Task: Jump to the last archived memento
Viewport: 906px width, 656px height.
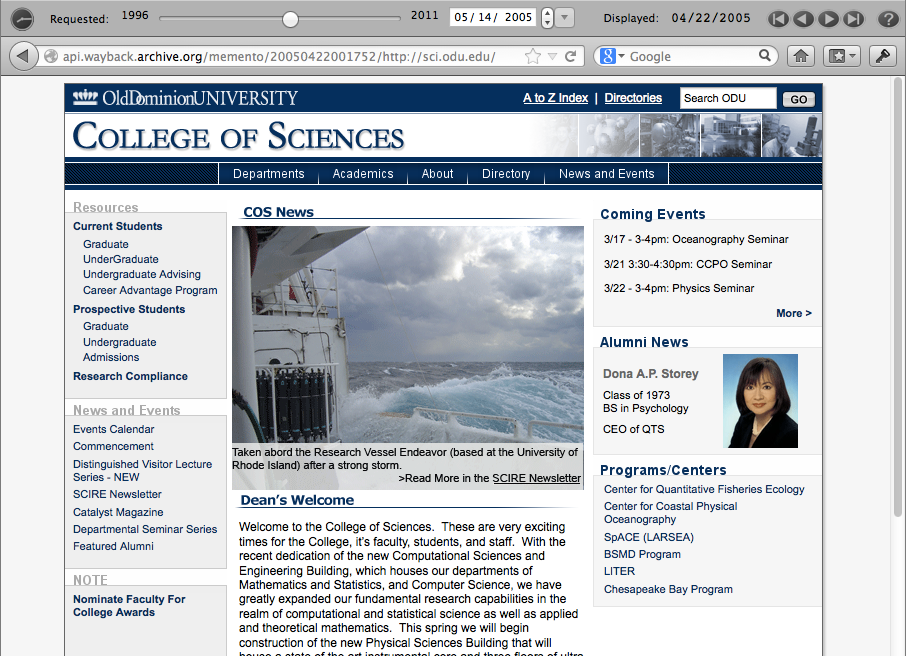Action: 853,19
